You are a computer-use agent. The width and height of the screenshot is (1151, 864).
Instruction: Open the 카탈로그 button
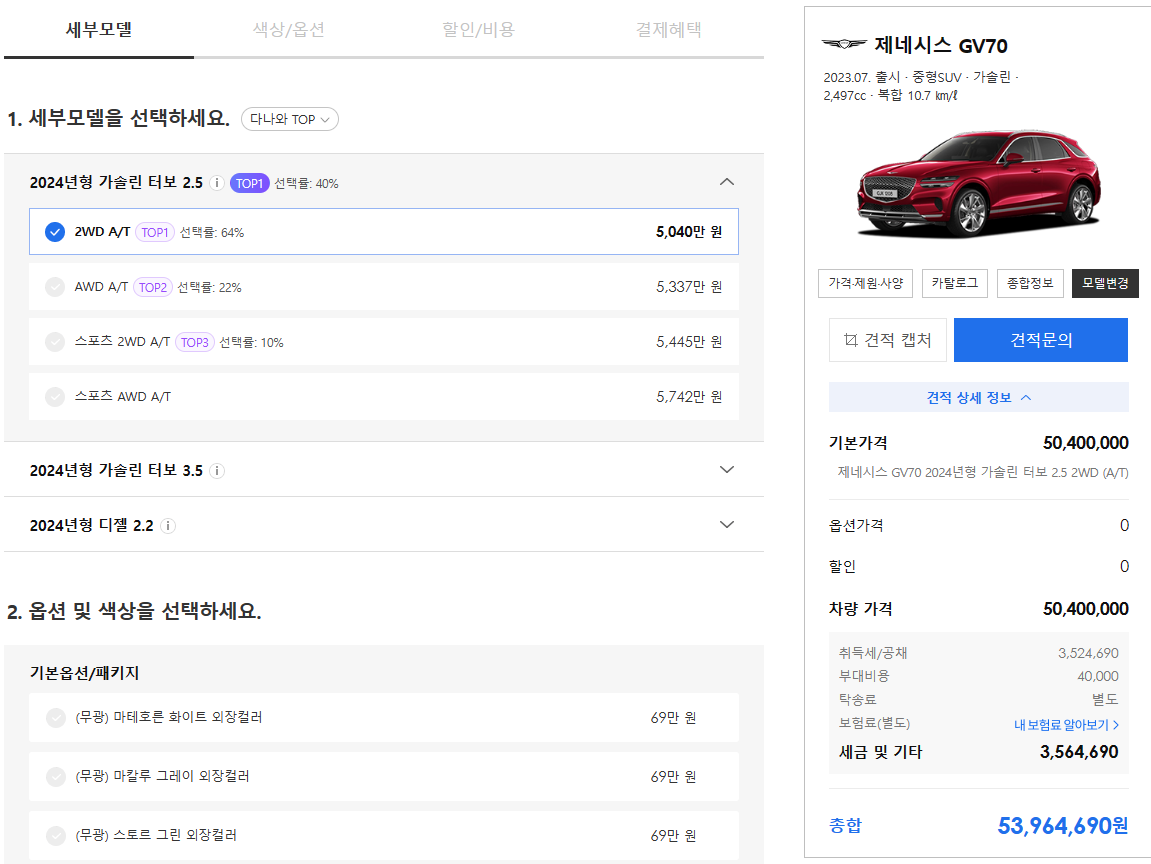[x=955, y=283]
